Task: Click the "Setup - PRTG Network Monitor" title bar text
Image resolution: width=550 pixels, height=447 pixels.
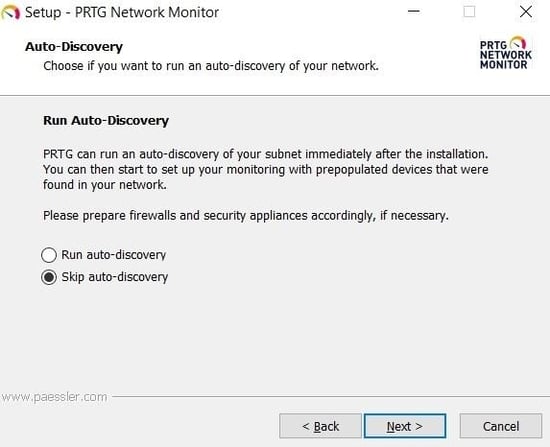Action: pos(122,13)
